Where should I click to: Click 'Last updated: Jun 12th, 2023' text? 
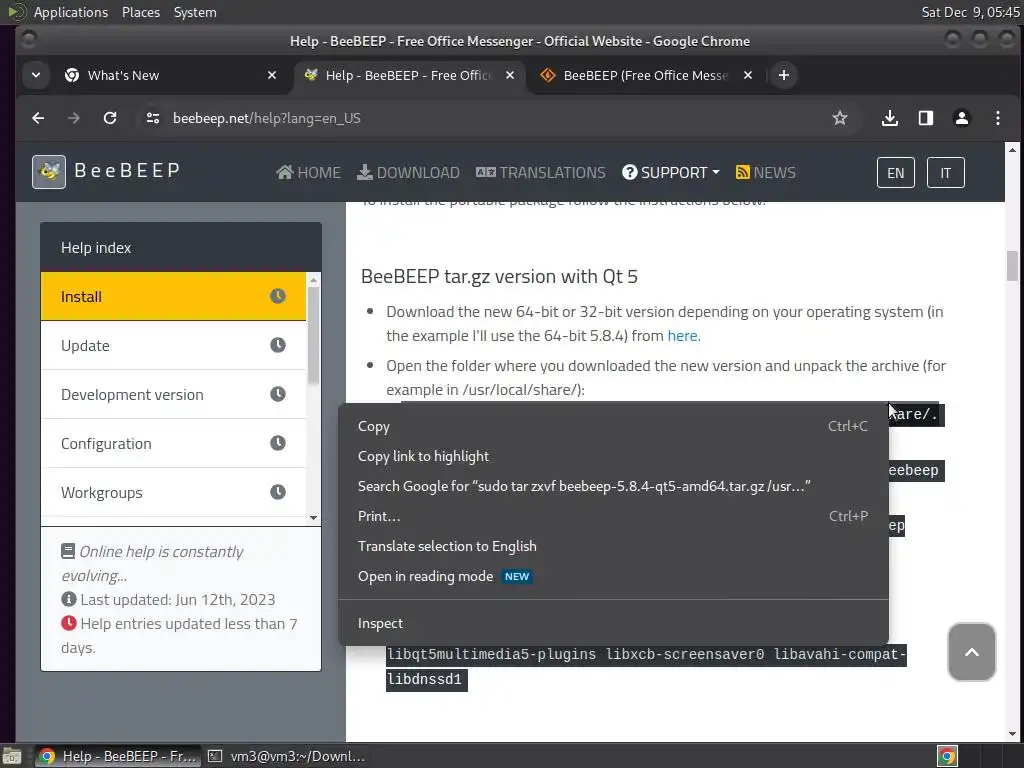pyautogui.click(x=178, y=600)
